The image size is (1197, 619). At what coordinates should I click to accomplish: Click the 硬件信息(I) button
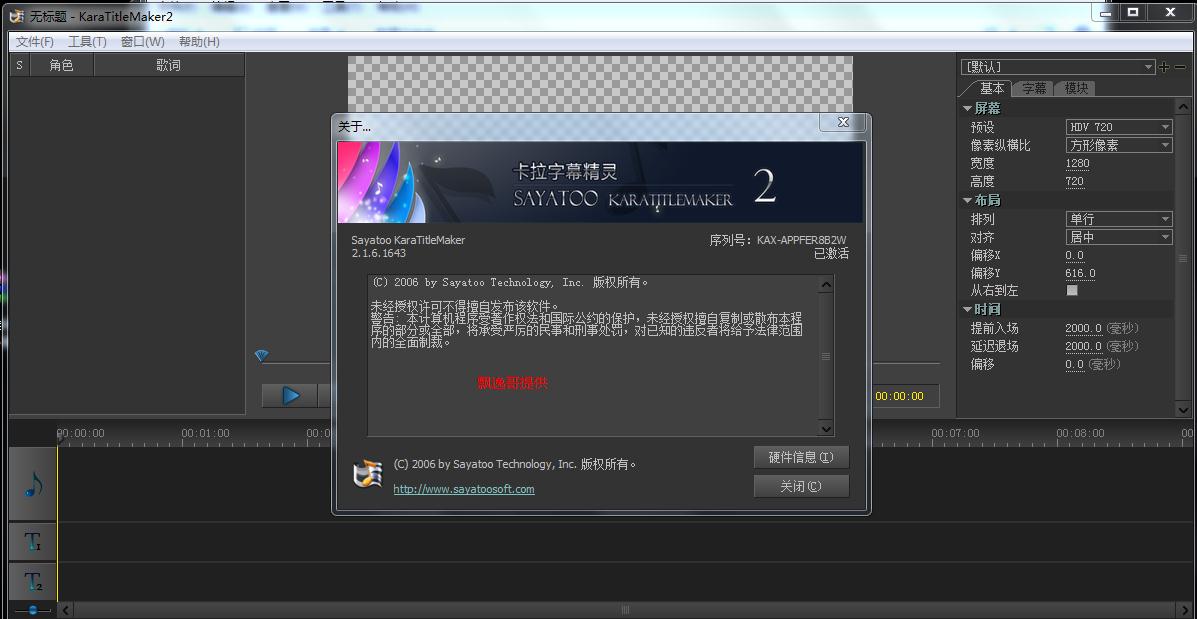pyautogui.click(x=801, y=457)
